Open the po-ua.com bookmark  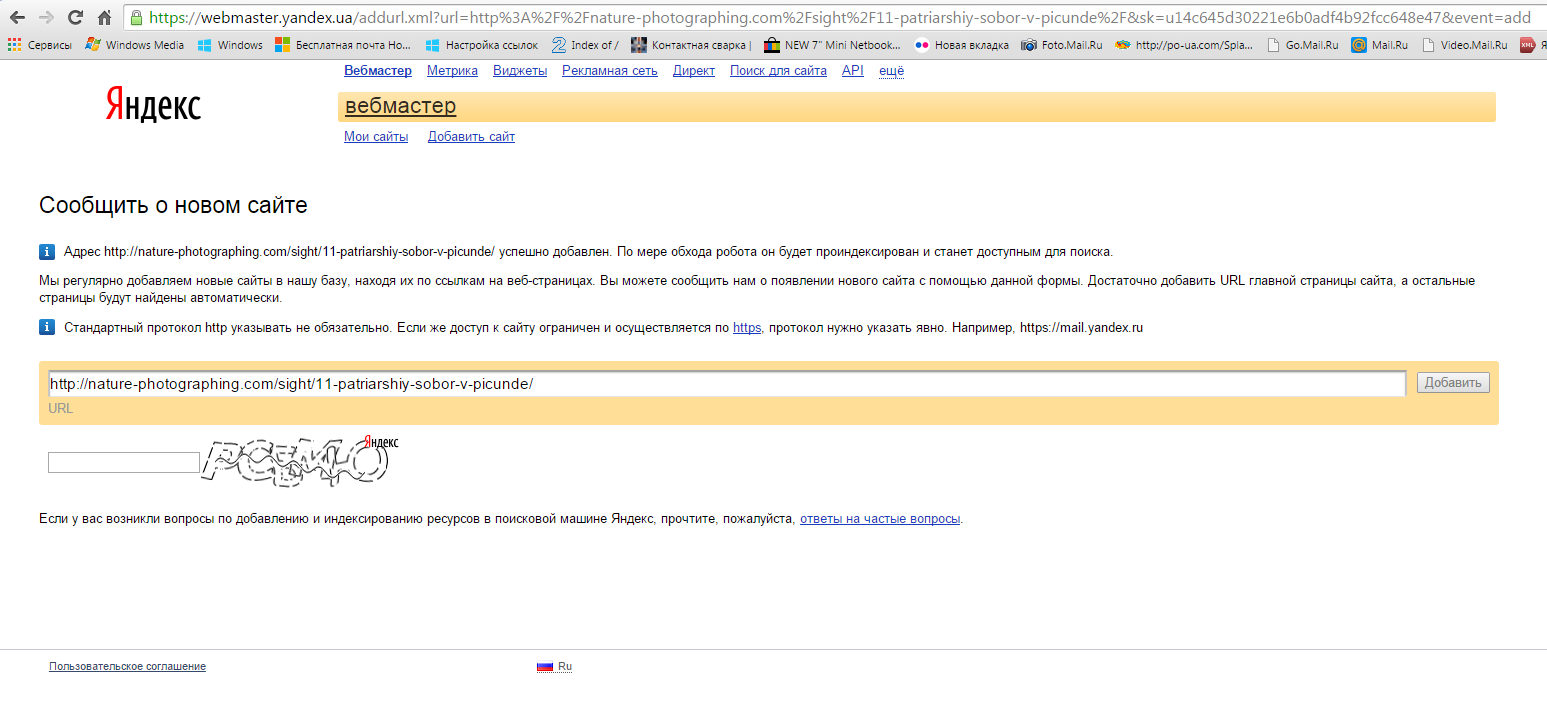(1184, 45)
